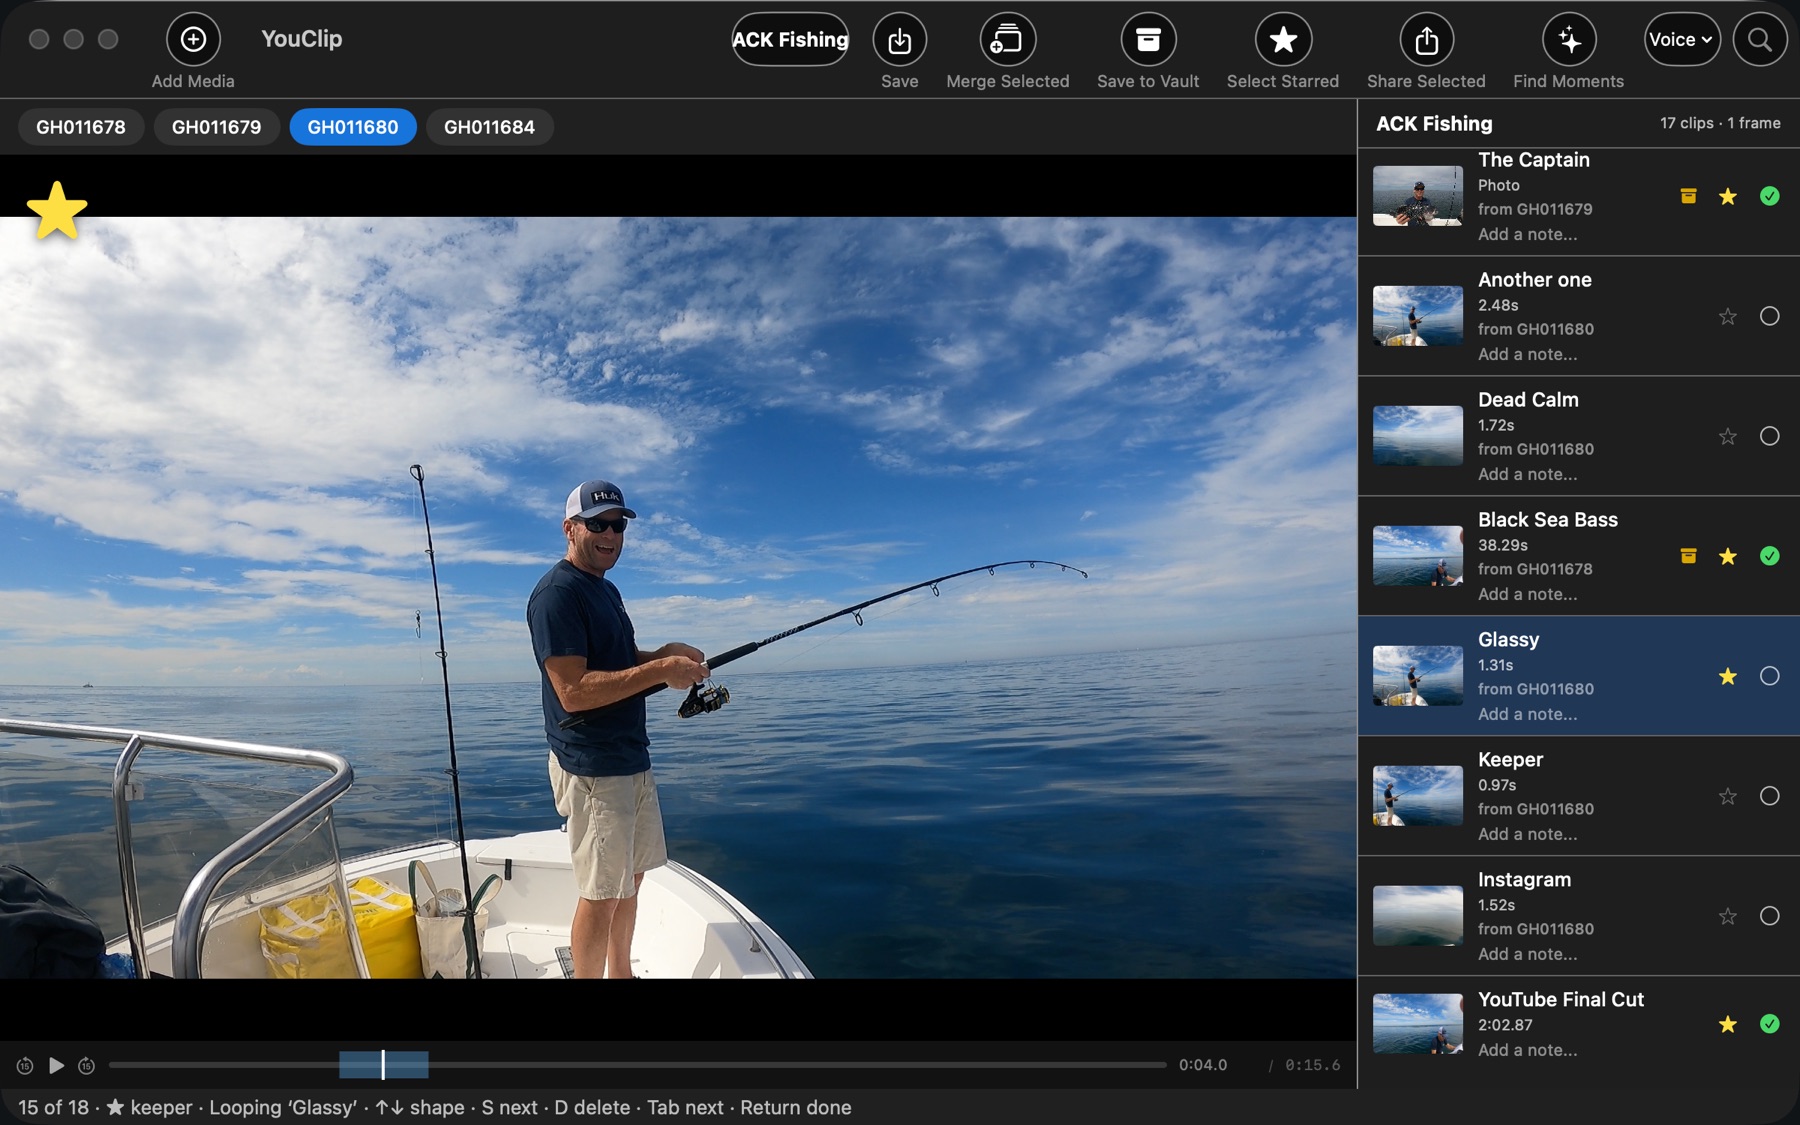Star the Instagram clip
1800x1125 pixels.
1728,916
